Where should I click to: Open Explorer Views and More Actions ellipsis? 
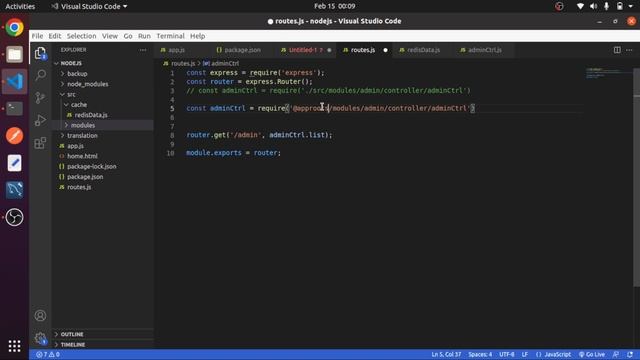tap(142, 50)
